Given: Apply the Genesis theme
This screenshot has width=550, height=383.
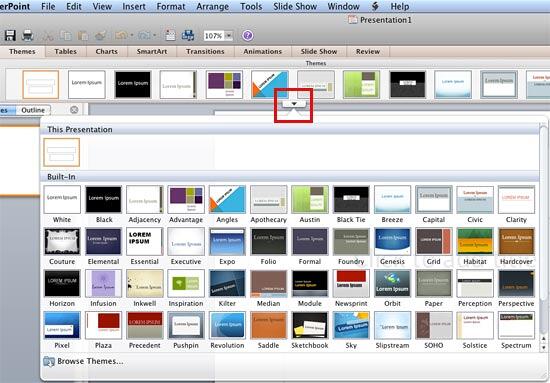Looking at the screenshot, I should 392,241.
